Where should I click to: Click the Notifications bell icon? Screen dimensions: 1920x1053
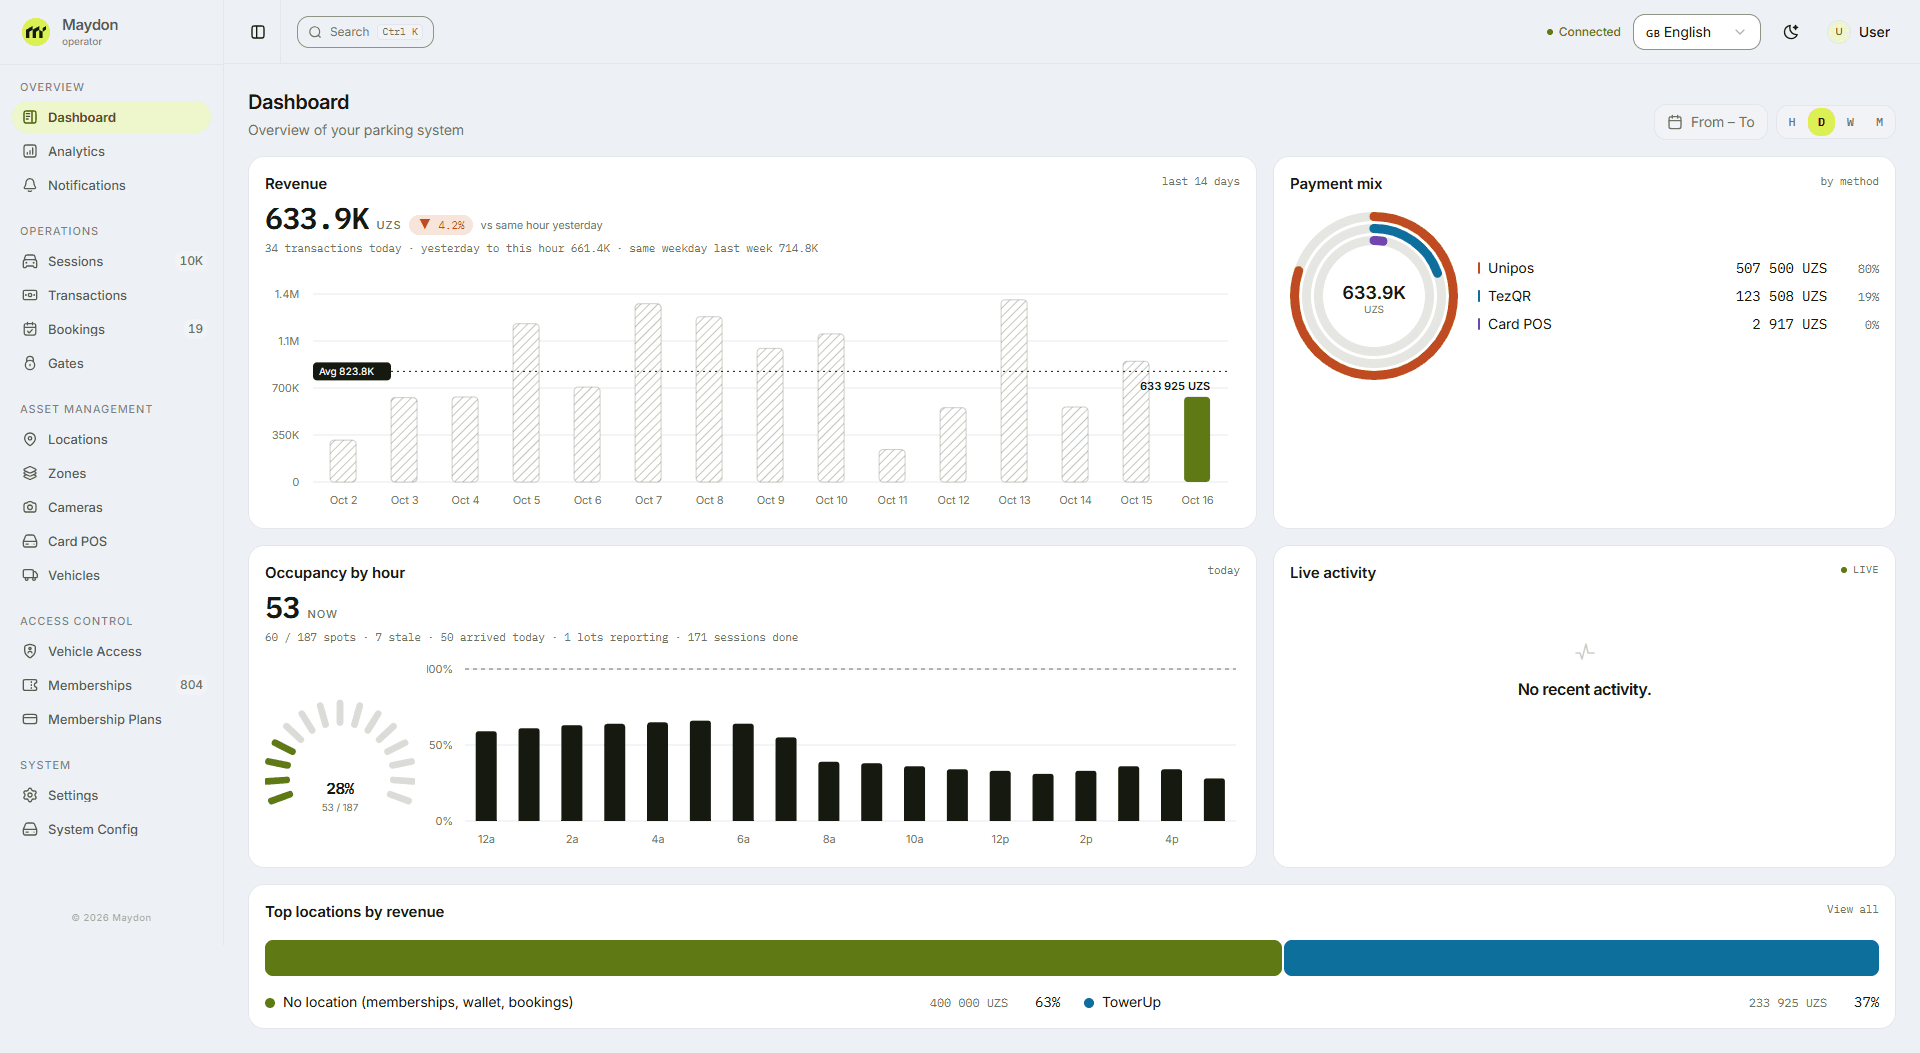pos(30,185)
